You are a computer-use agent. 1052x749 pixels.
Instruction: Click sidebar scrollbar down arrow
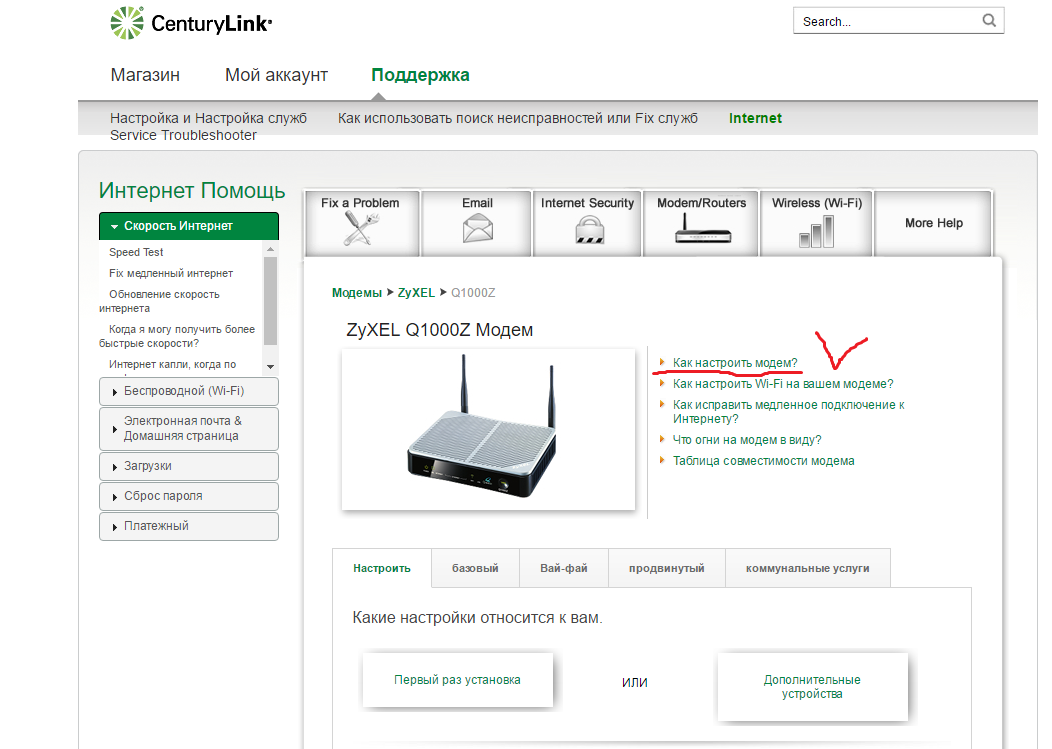[x=270, y=366]
